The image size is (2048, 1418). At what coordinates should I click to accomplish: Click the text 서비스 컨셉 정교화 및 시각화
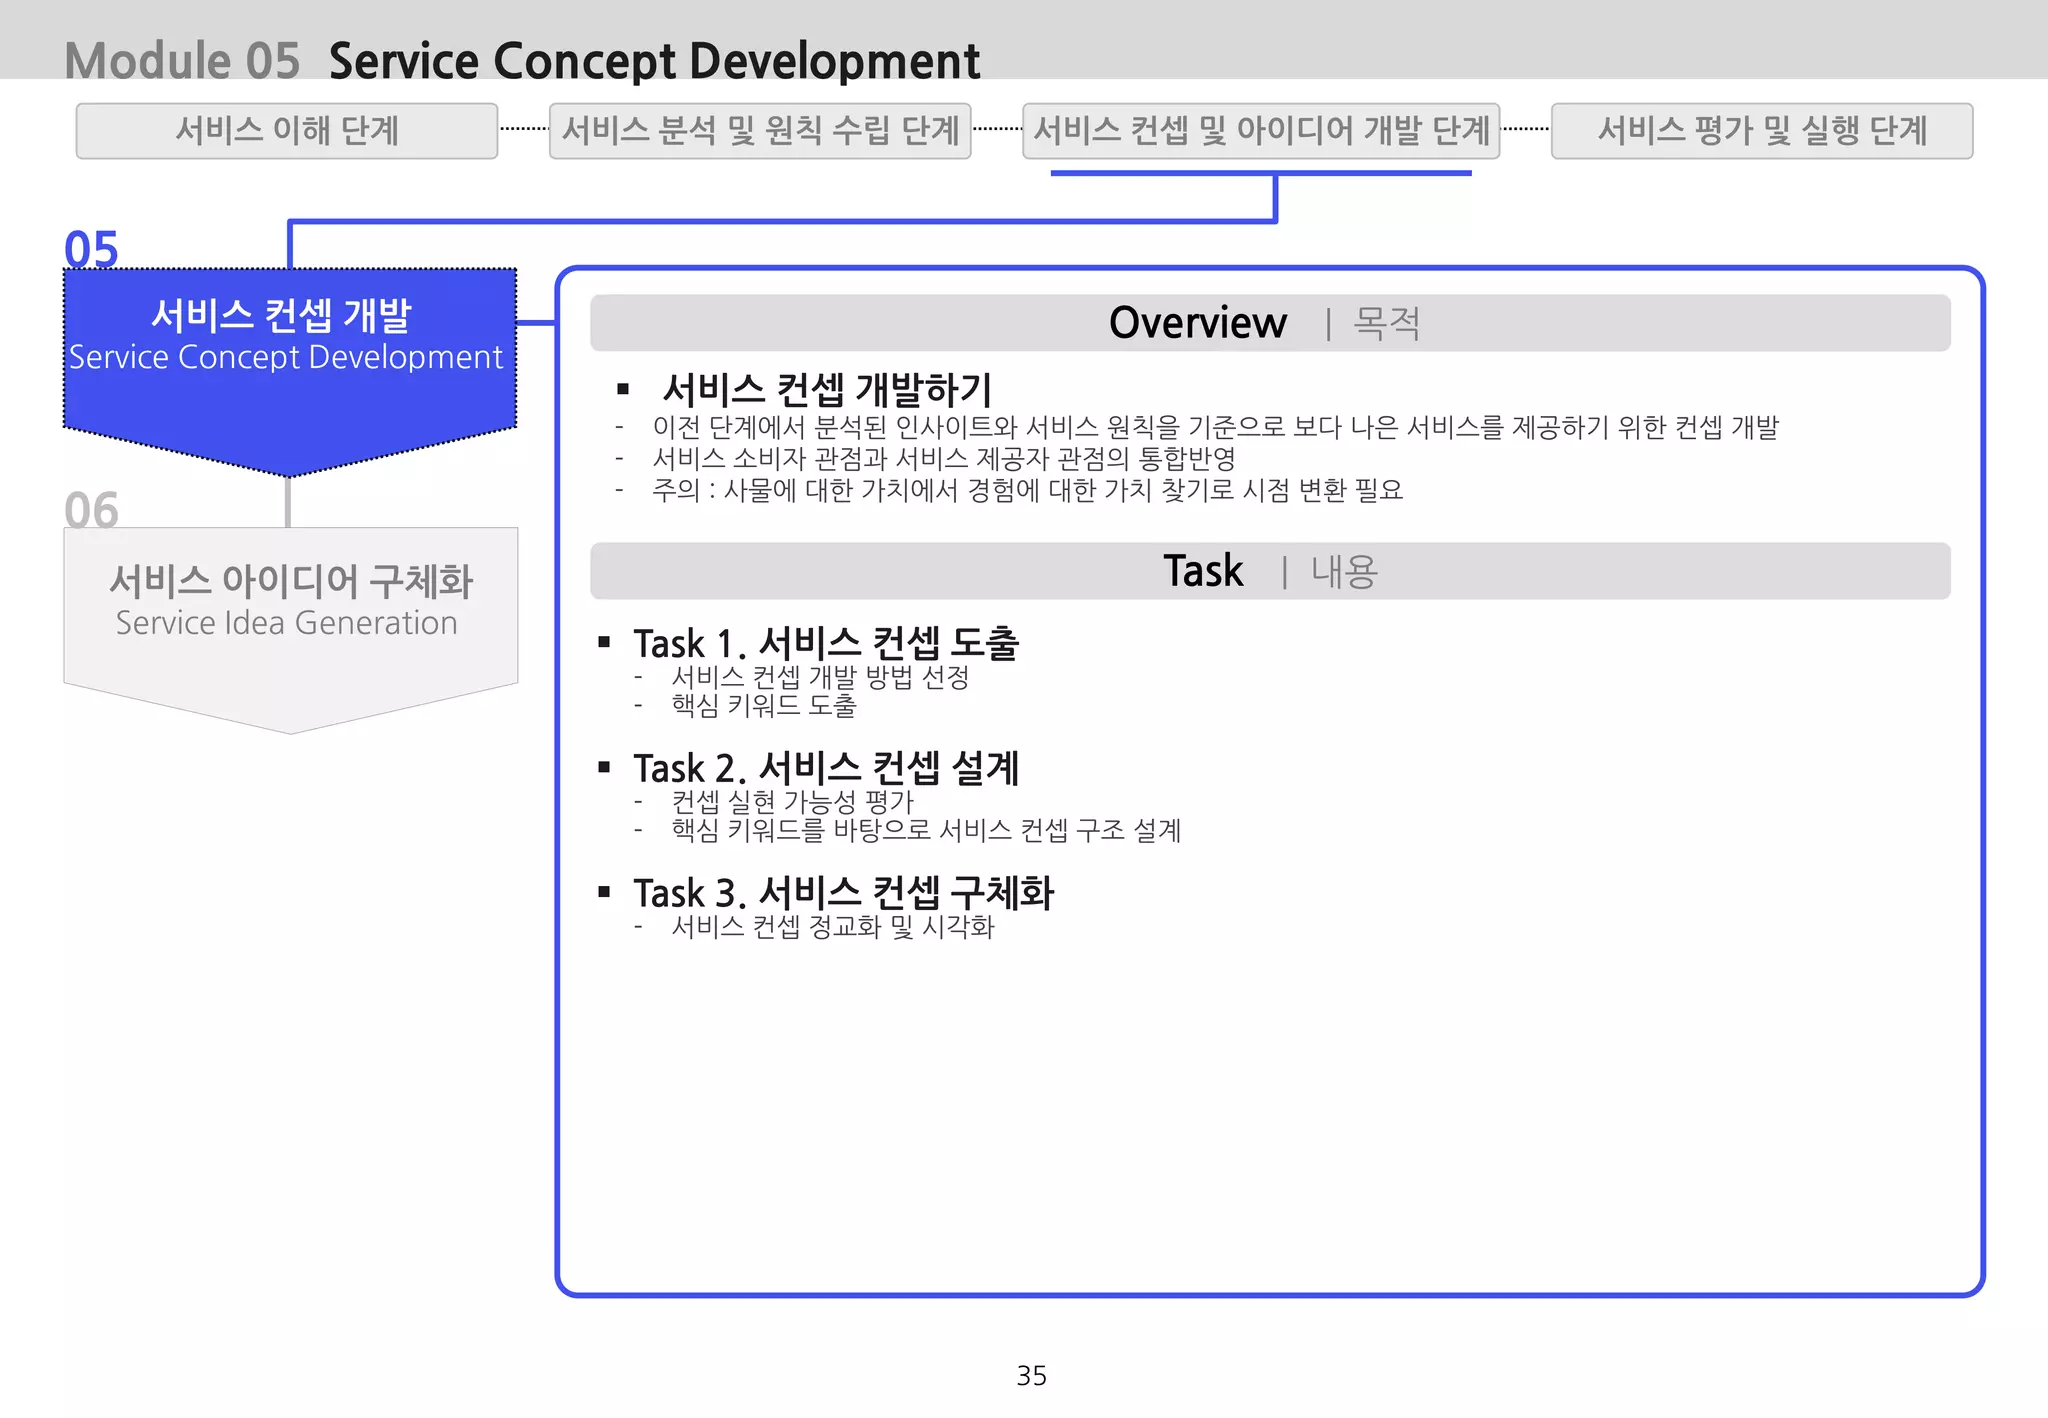tap(833, 927)
